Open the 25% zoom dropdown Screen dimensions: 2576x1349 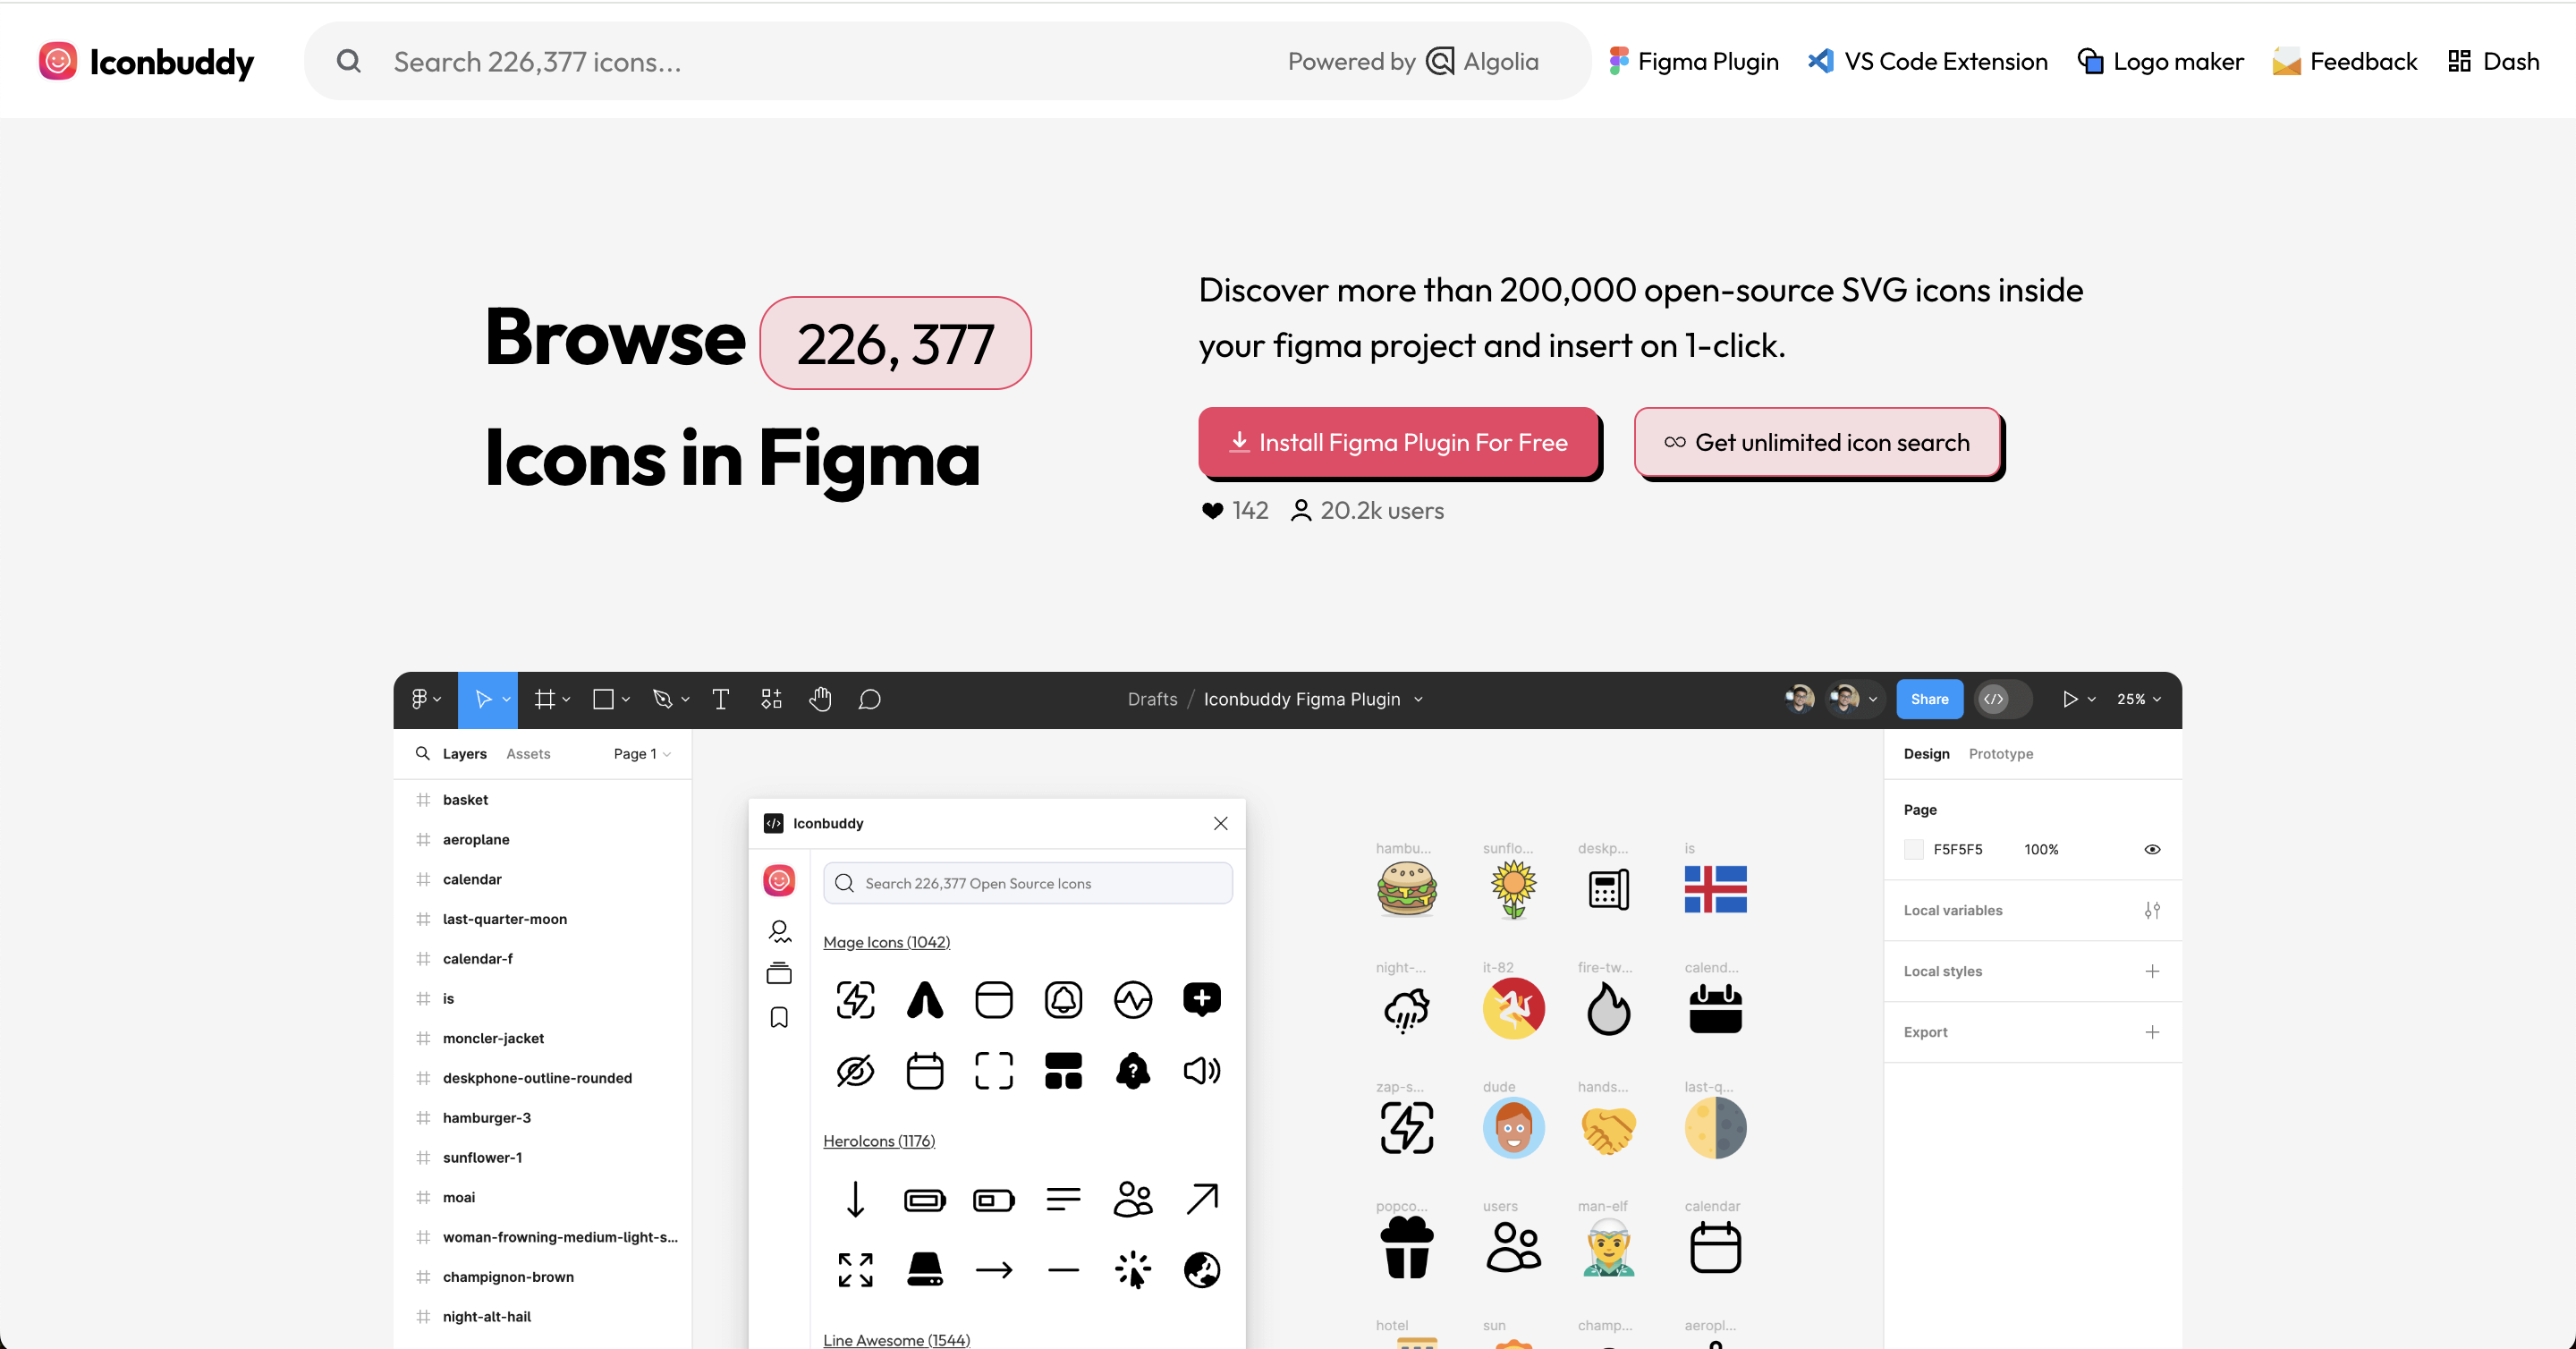pos(2139,699)
